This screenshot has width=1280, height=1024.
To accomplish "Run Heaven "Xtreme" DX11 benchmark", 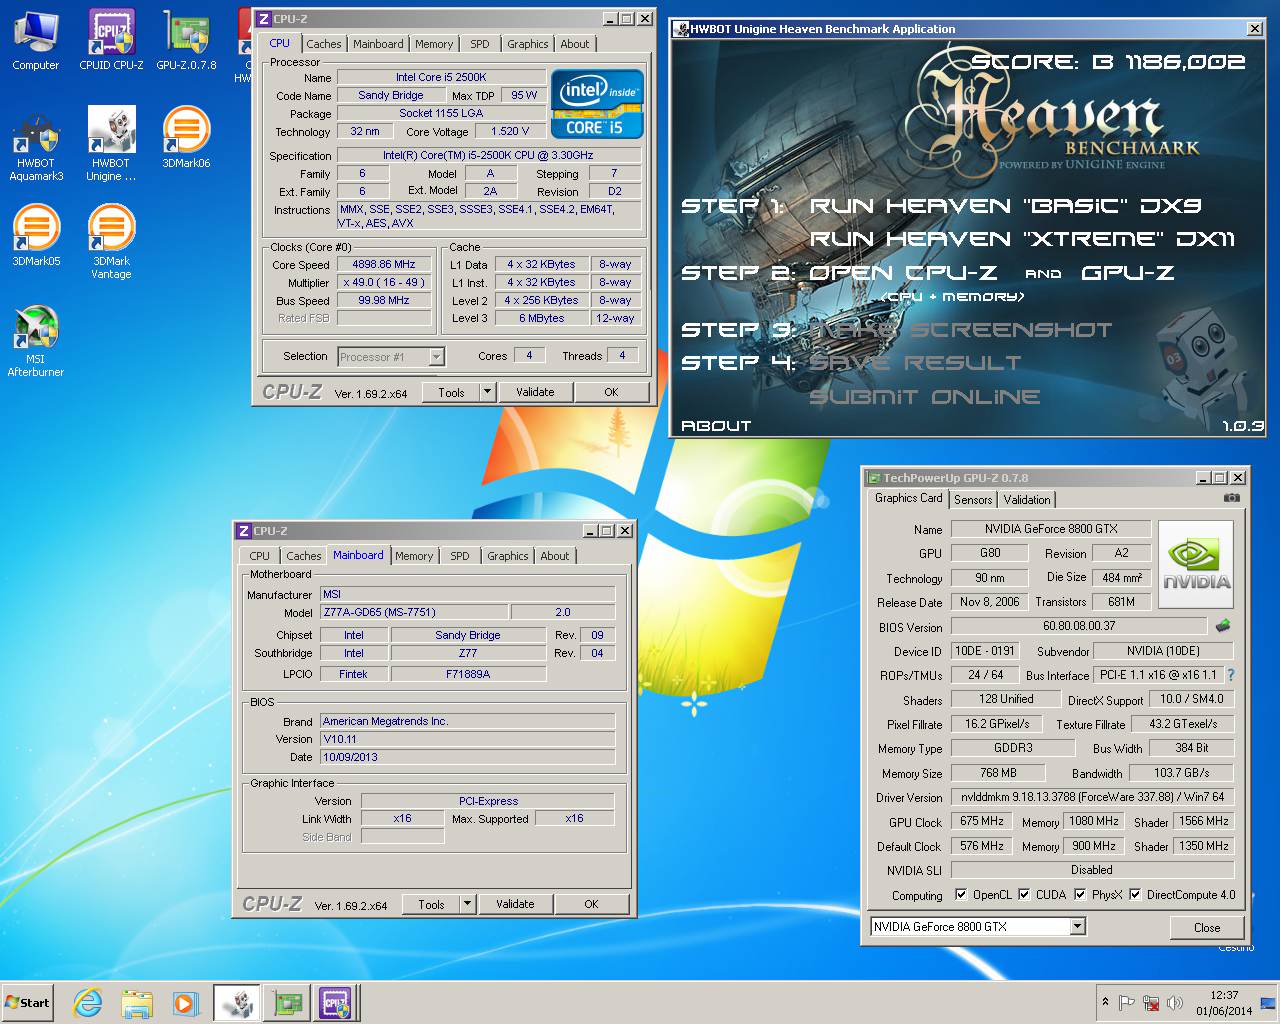I will click(1022, 239).
